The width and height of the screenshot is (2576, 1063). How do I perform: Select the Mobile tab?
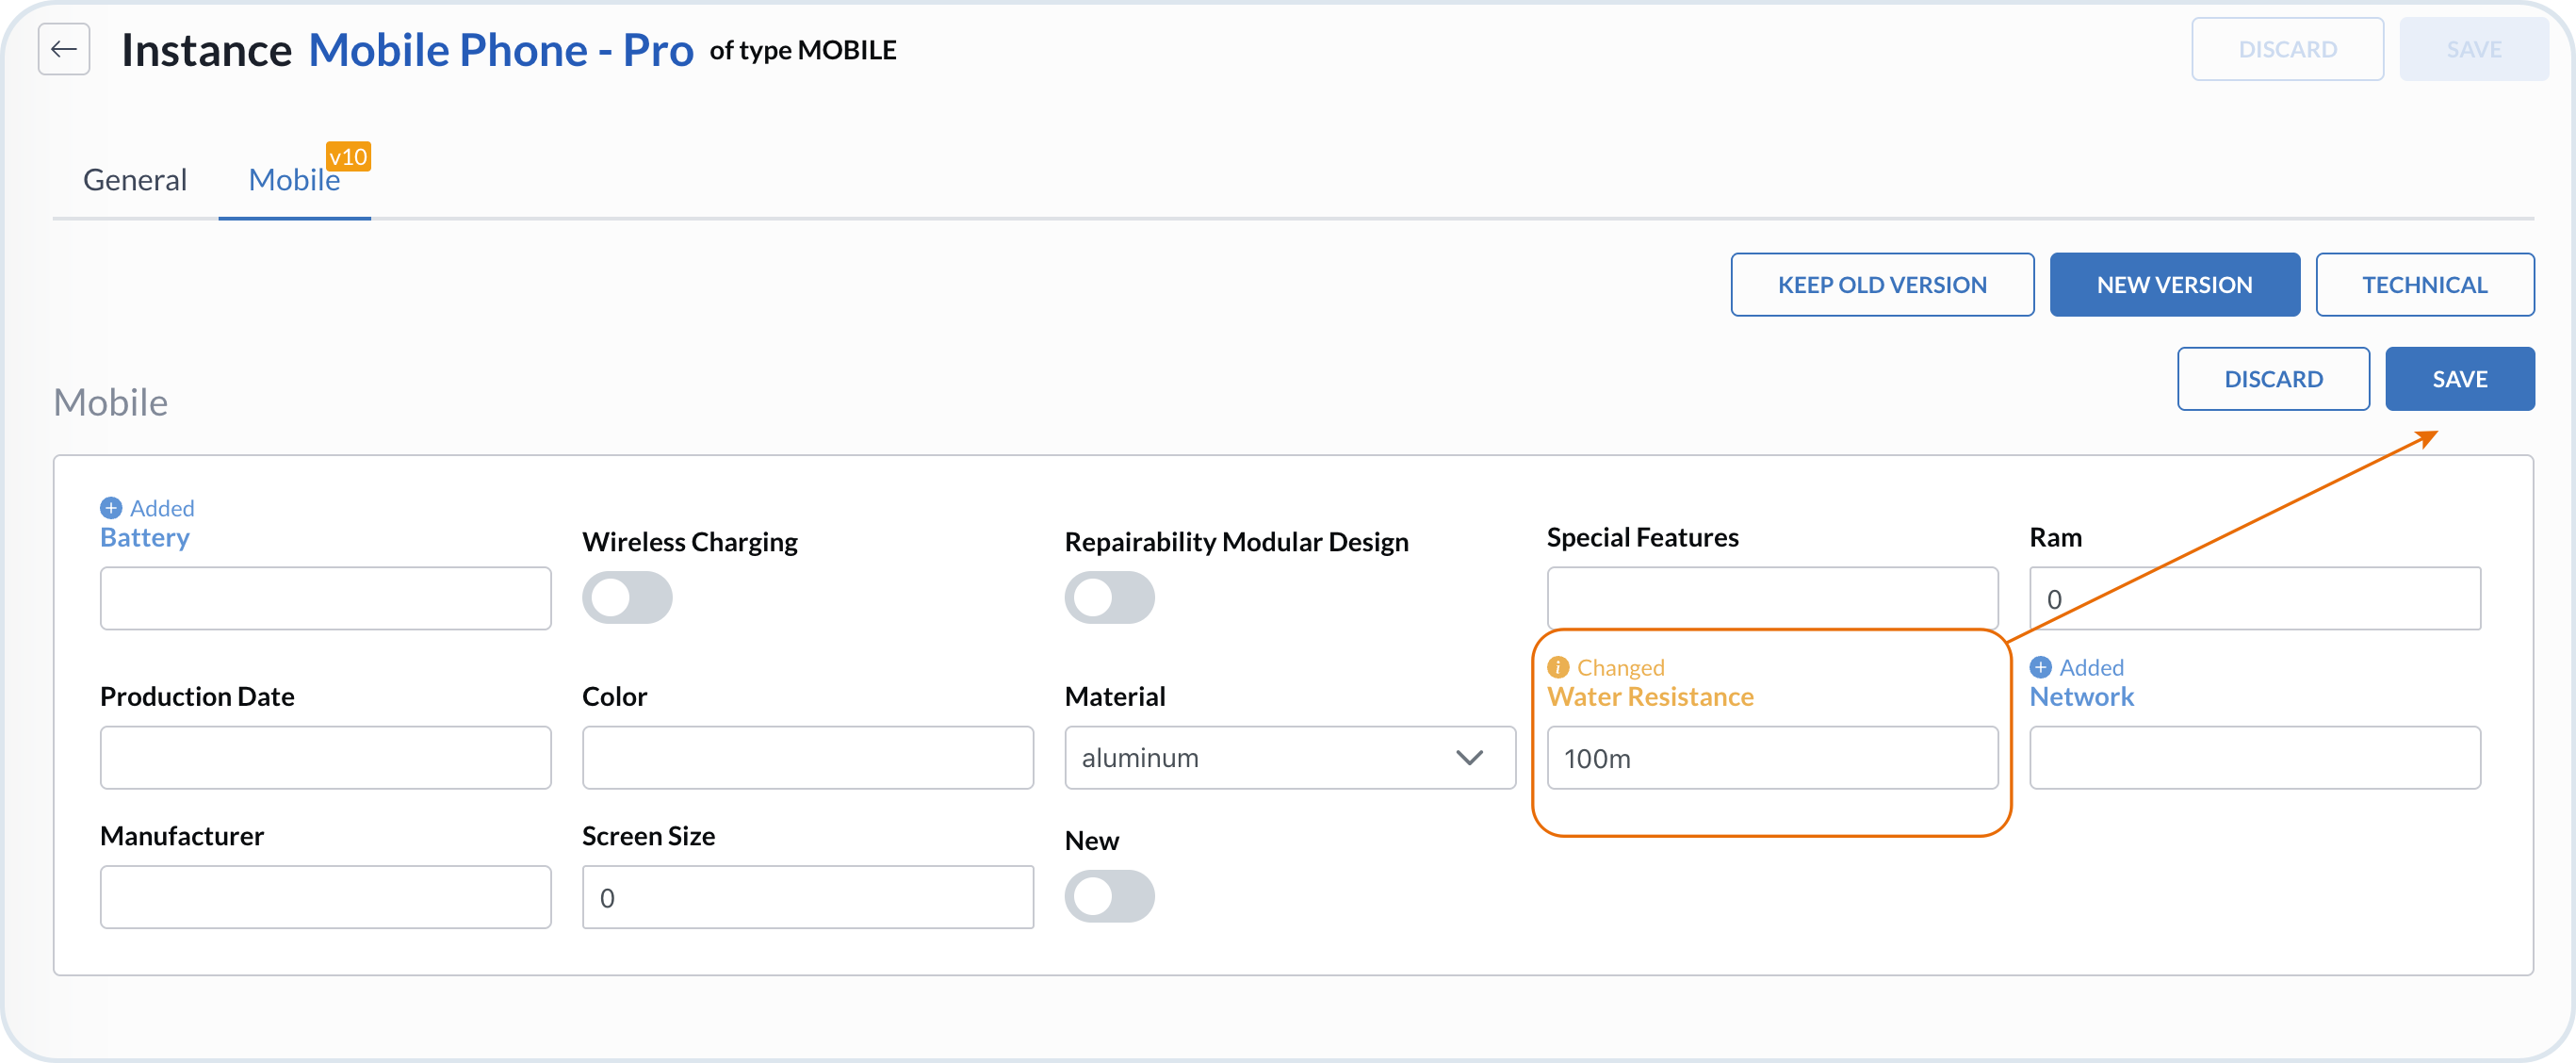pyautogui.click(x=294, y=180)
